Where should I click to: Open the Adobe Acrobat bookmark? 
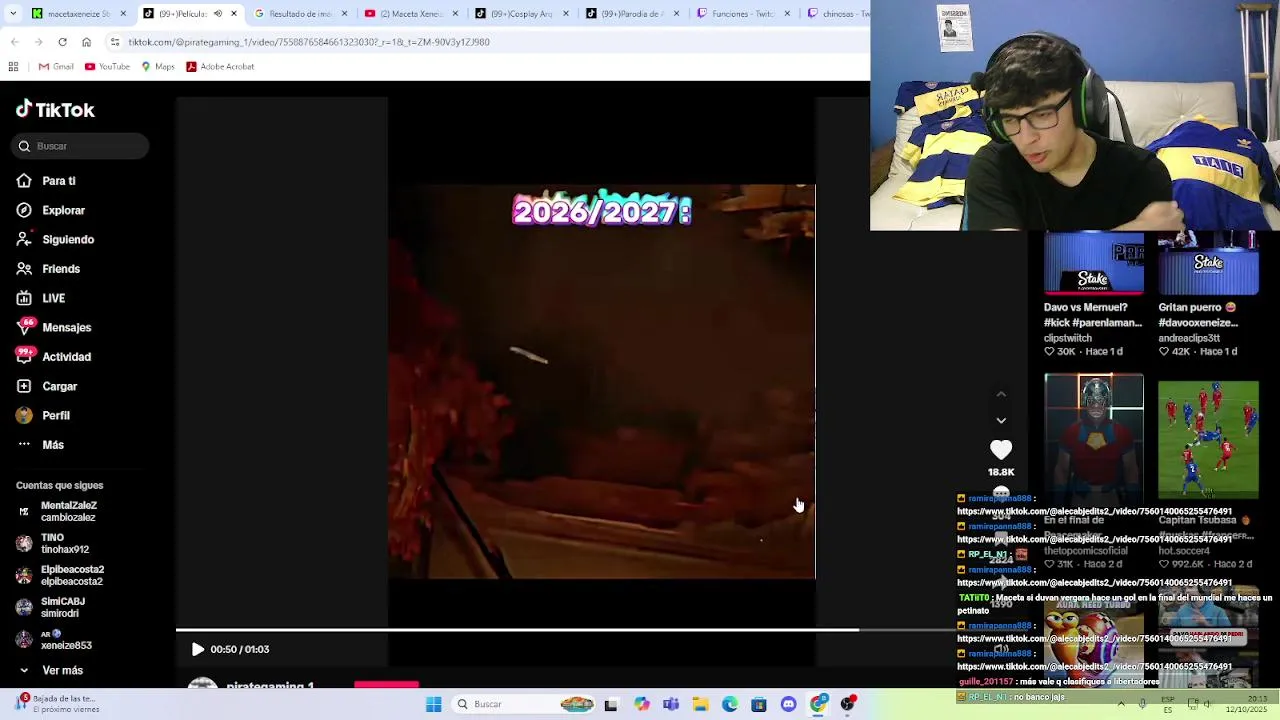[220, 67]
